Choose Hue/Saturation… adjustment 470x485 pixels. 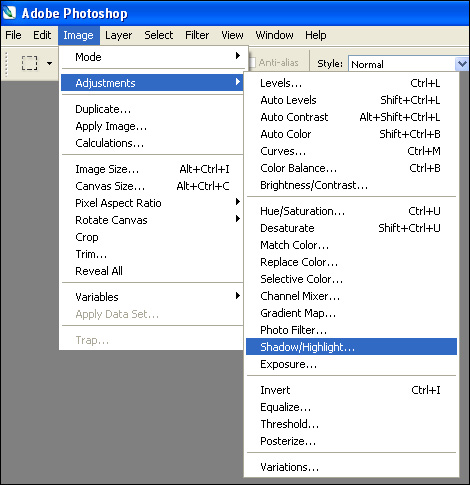[x=351, y=211]
